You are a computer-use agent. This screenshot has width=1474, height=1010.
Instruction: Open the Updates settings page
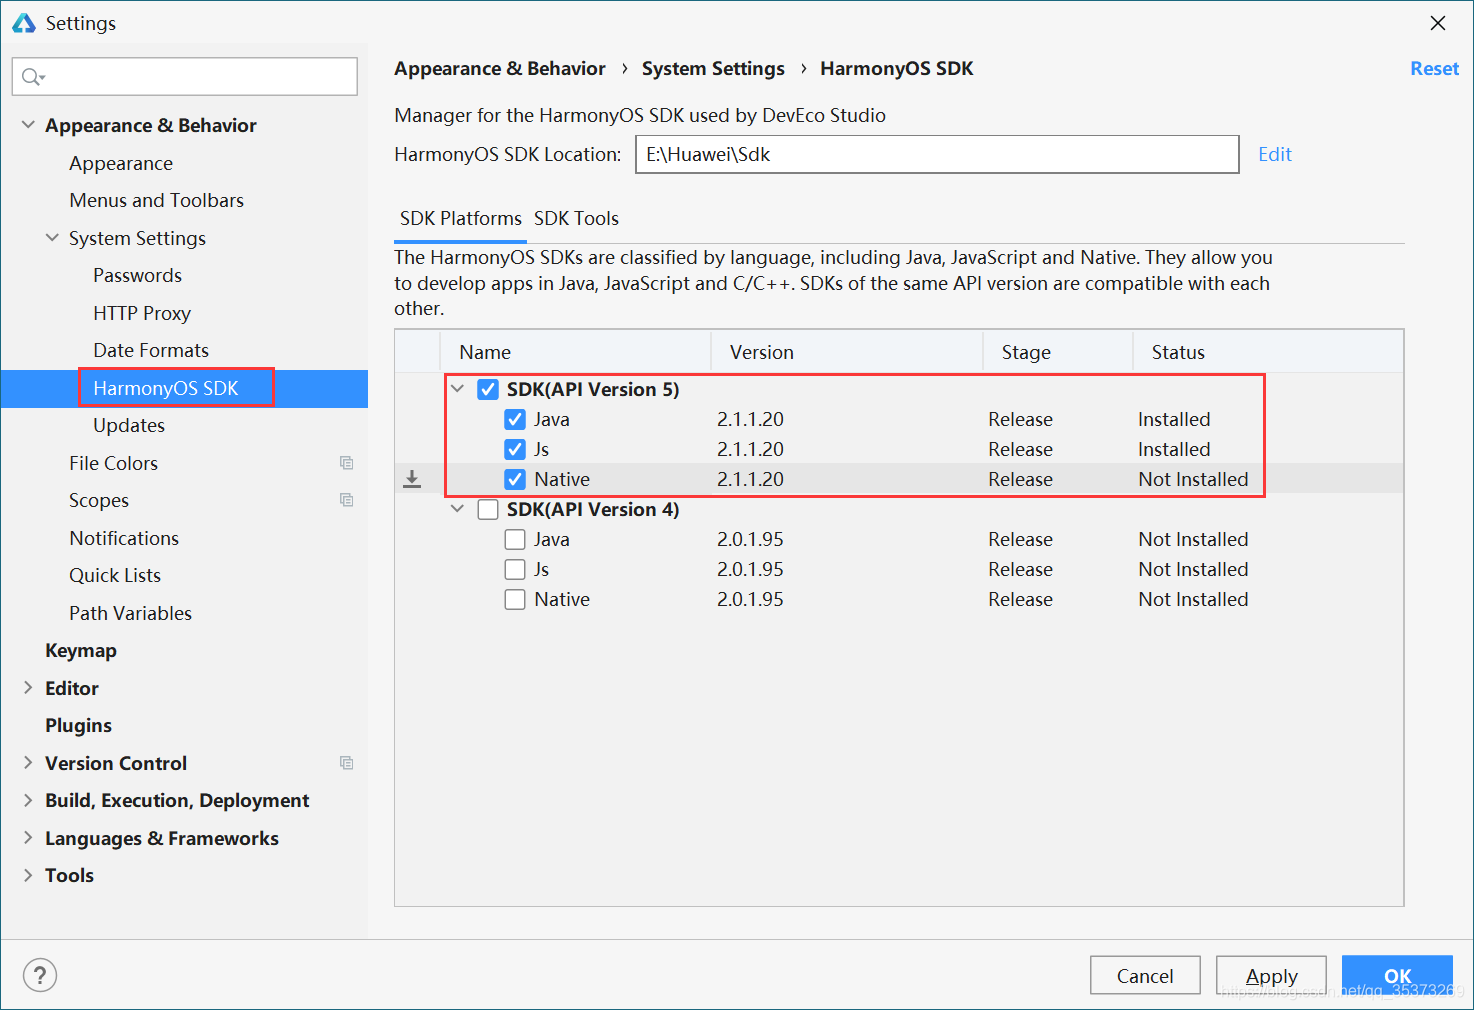click(x=129, y=425)
